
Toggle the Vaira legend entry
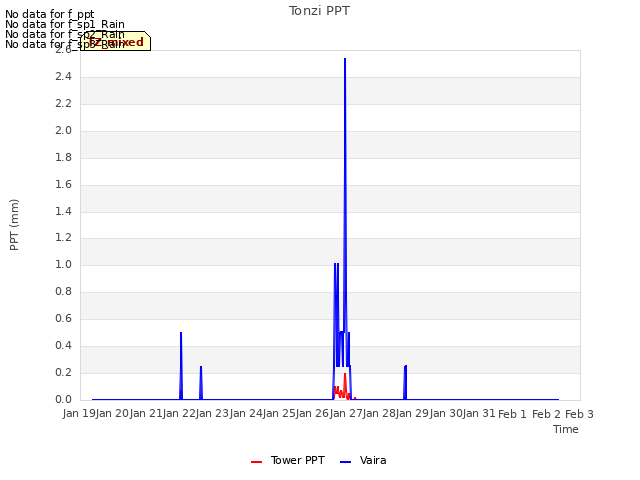coord(363,460)
